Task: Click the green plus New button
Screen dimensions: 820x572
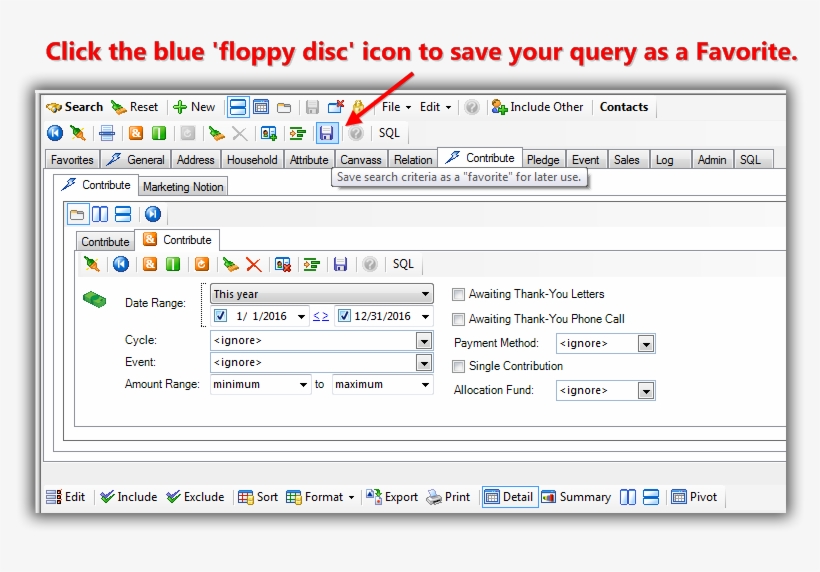Action: (x=194, y=107)
